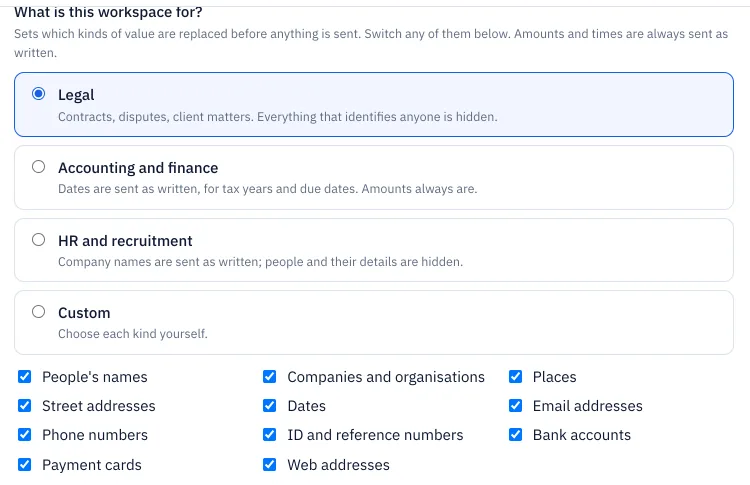The height and width of the screenshot is (485, 750).
Task: Uncheck the Email addresses checkbox
Action: click(x=515, y=406)
